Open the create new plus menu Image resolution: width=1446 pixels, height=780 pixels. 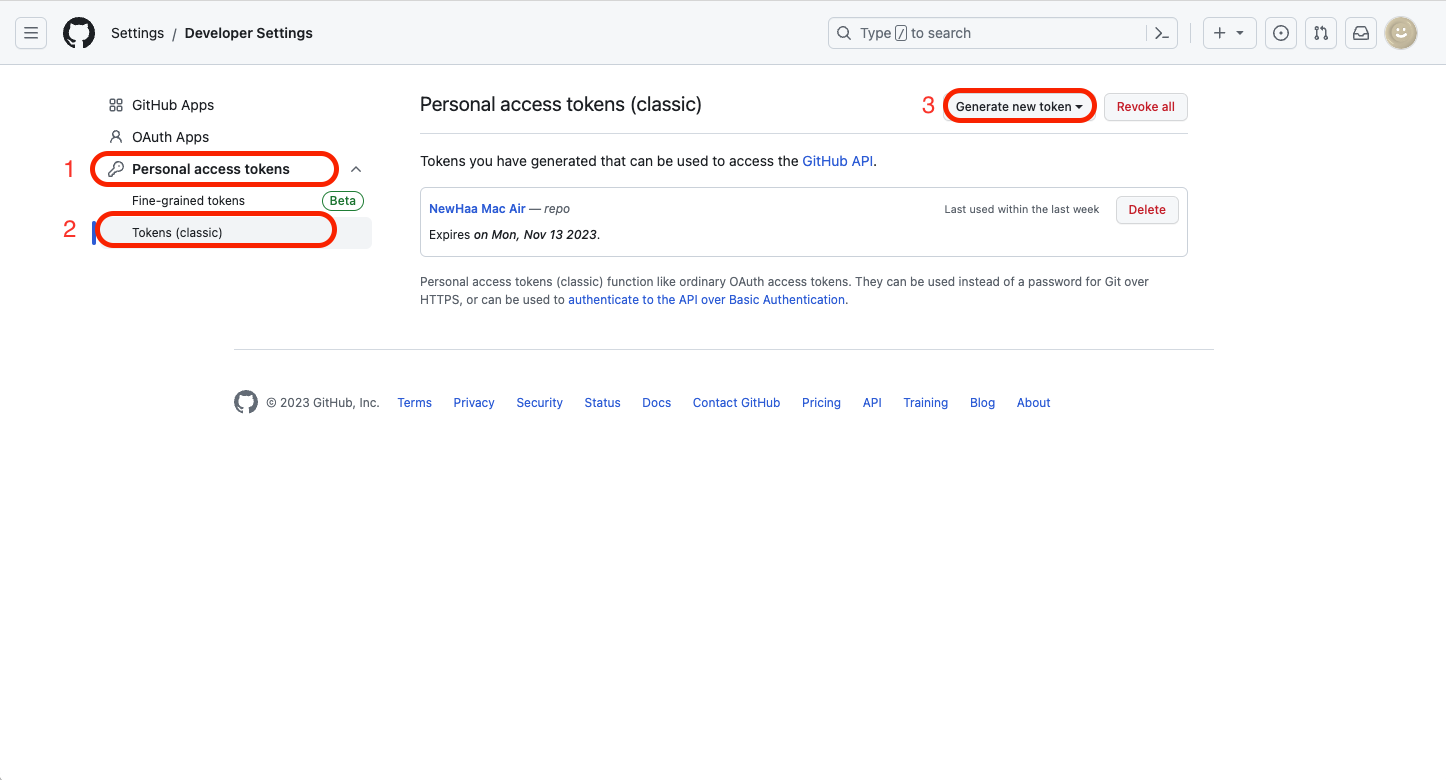(1228, 33)
